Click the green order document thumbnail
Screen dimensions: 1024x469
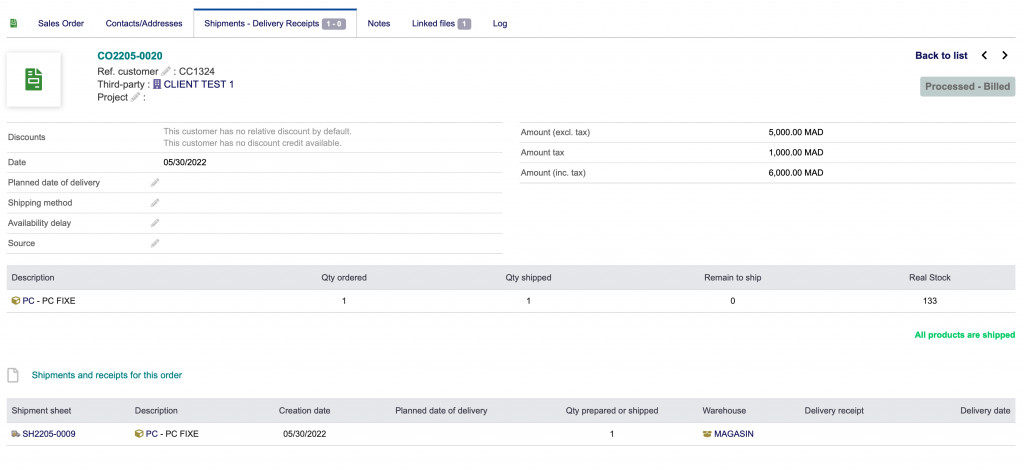[34, 80]
